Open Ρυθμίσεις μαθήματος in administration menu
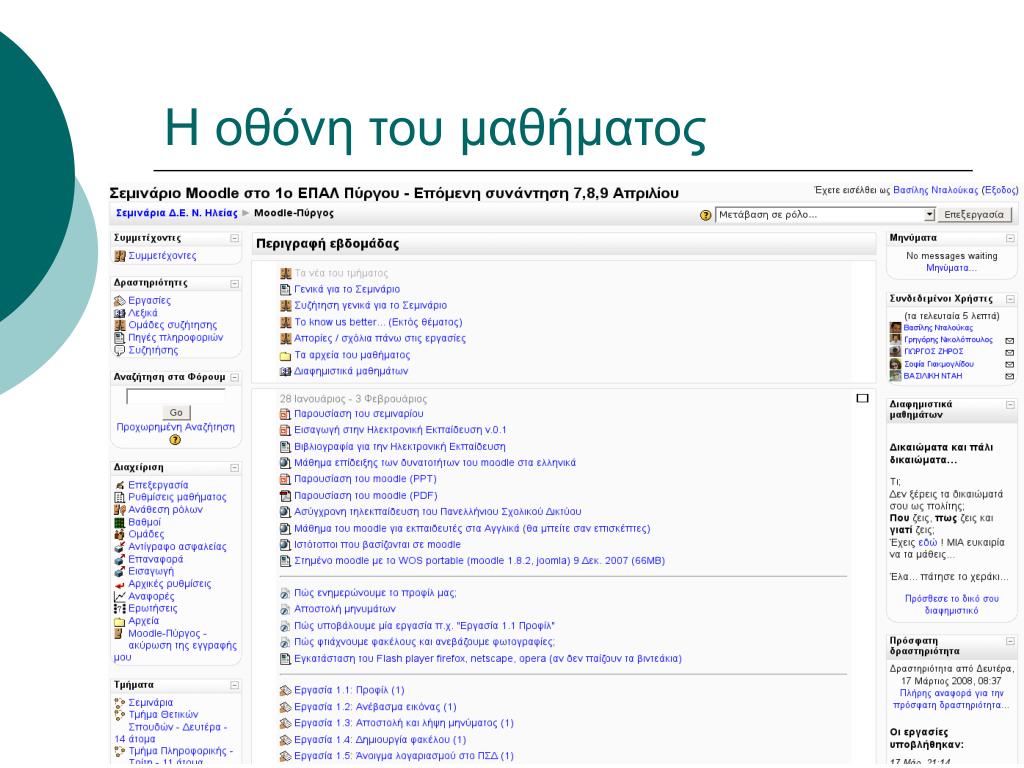1024x768 pixels. coord(177,497)
